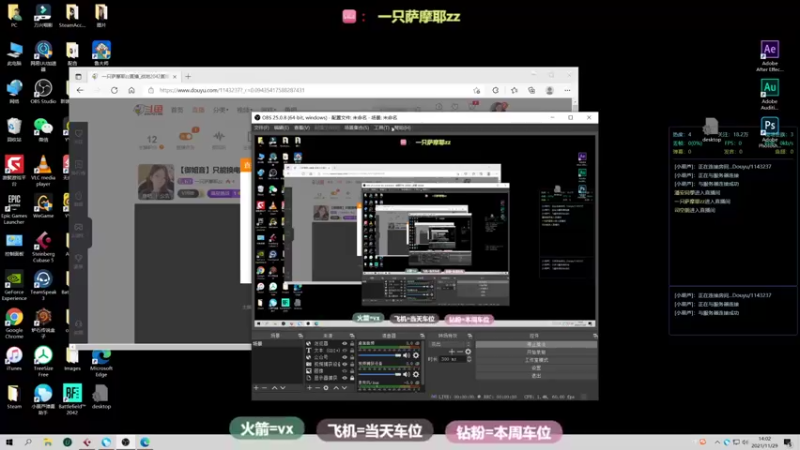
Task: Click the remove scene minus icon in OBS
Action: (264, 388)
